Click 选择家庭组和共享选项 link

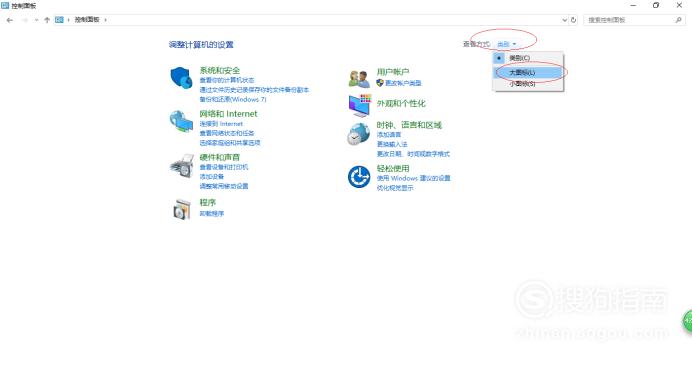coord(230,143)
